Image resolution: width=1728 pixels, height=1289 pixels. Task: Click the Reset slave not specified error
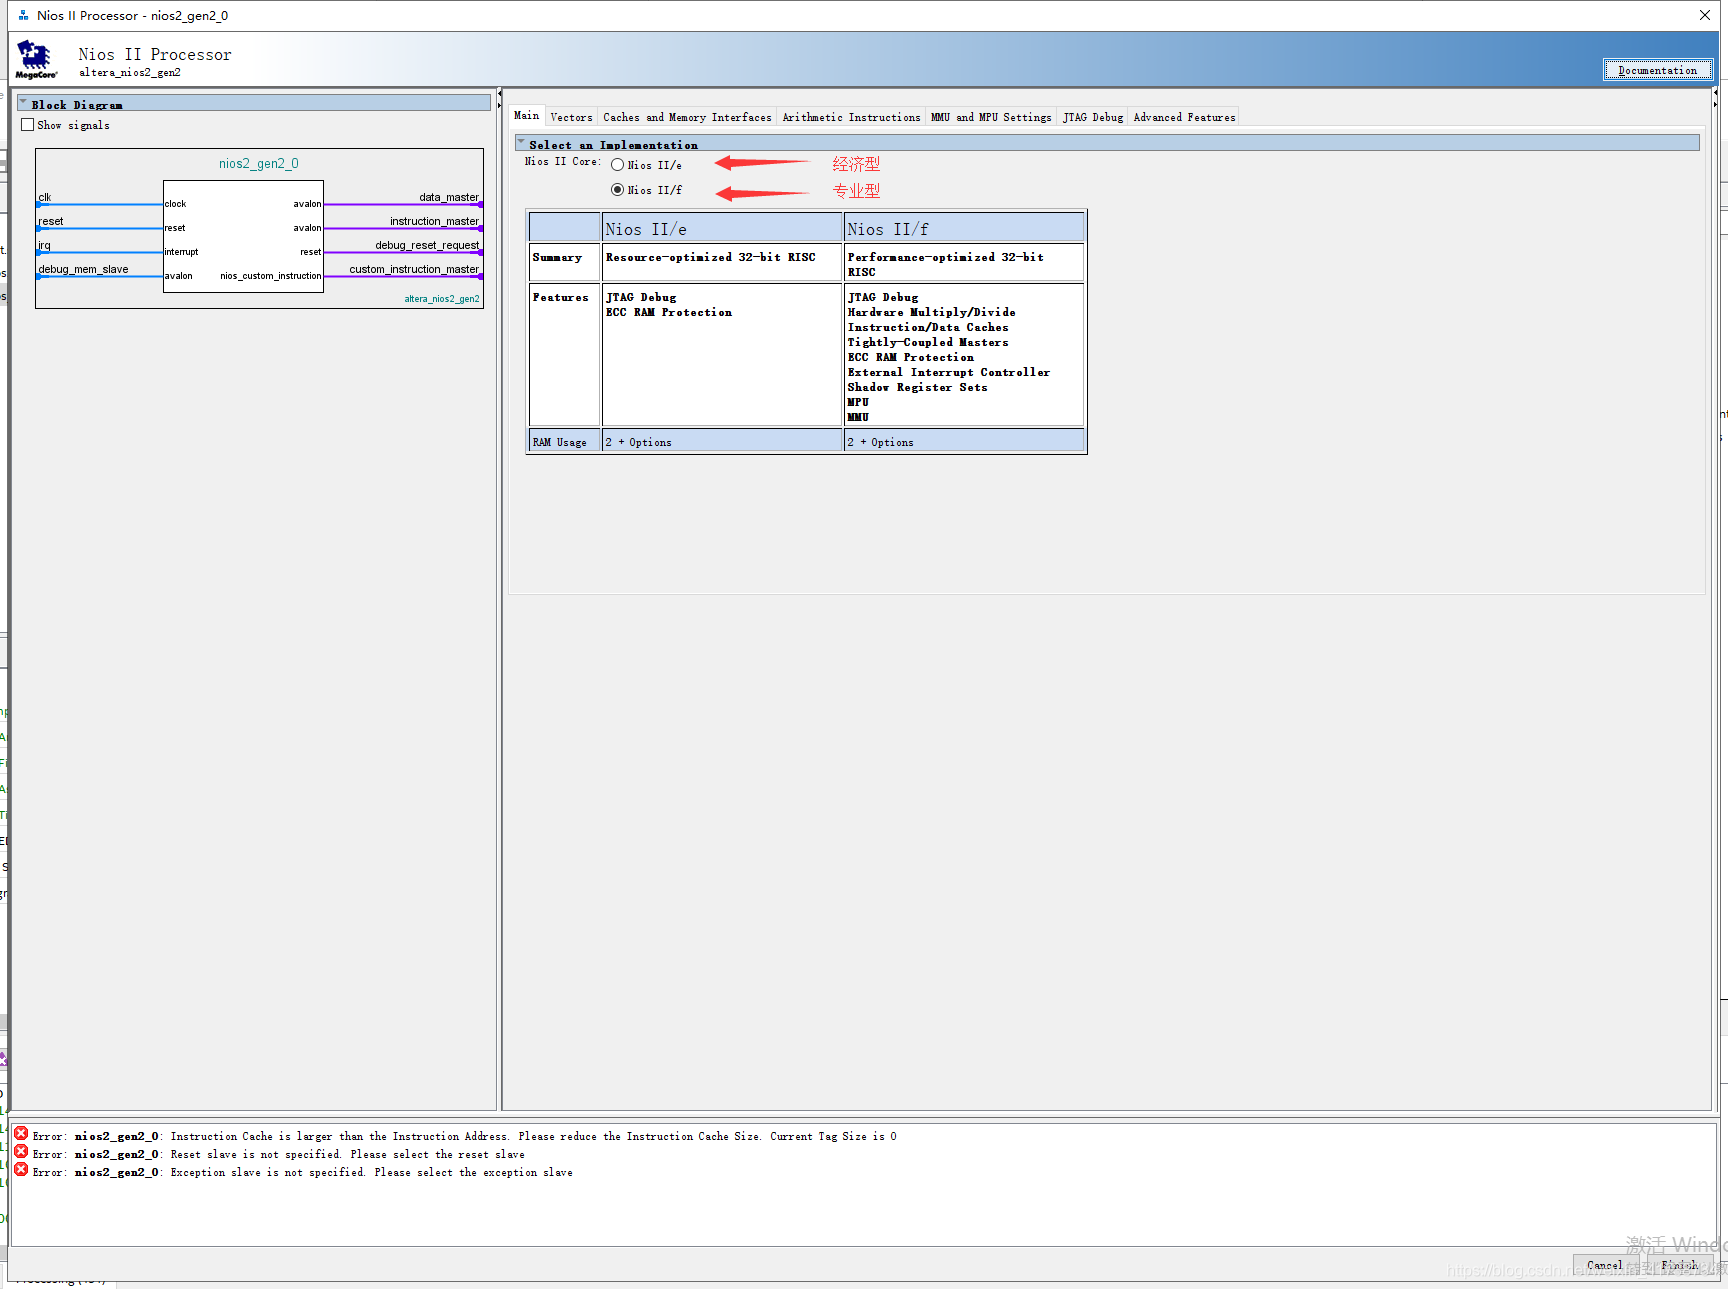pyautogui.click(x=278, y=1154)
